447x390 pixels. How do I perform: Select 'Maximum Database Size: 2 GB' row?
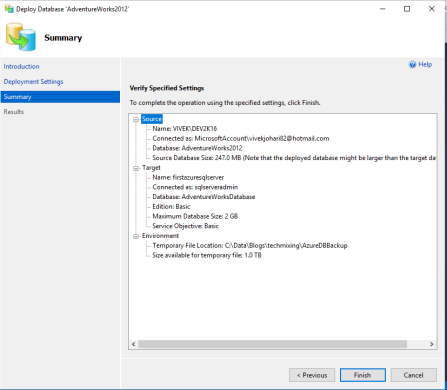pos(195,216)
